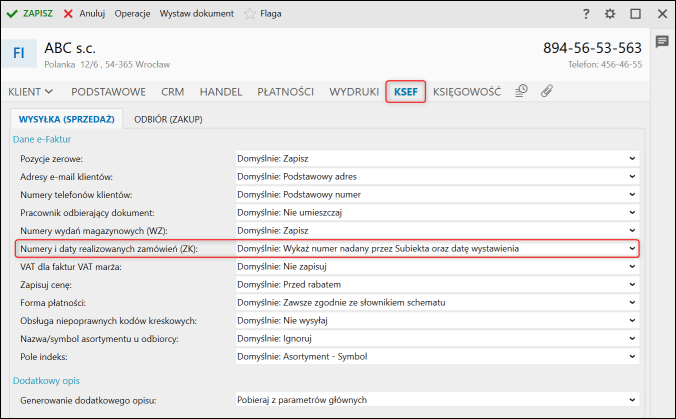Go to the PŁATNOŚCI tab
Image resolution: width=676 pixels, height=419 pixels.
(286, 91)
